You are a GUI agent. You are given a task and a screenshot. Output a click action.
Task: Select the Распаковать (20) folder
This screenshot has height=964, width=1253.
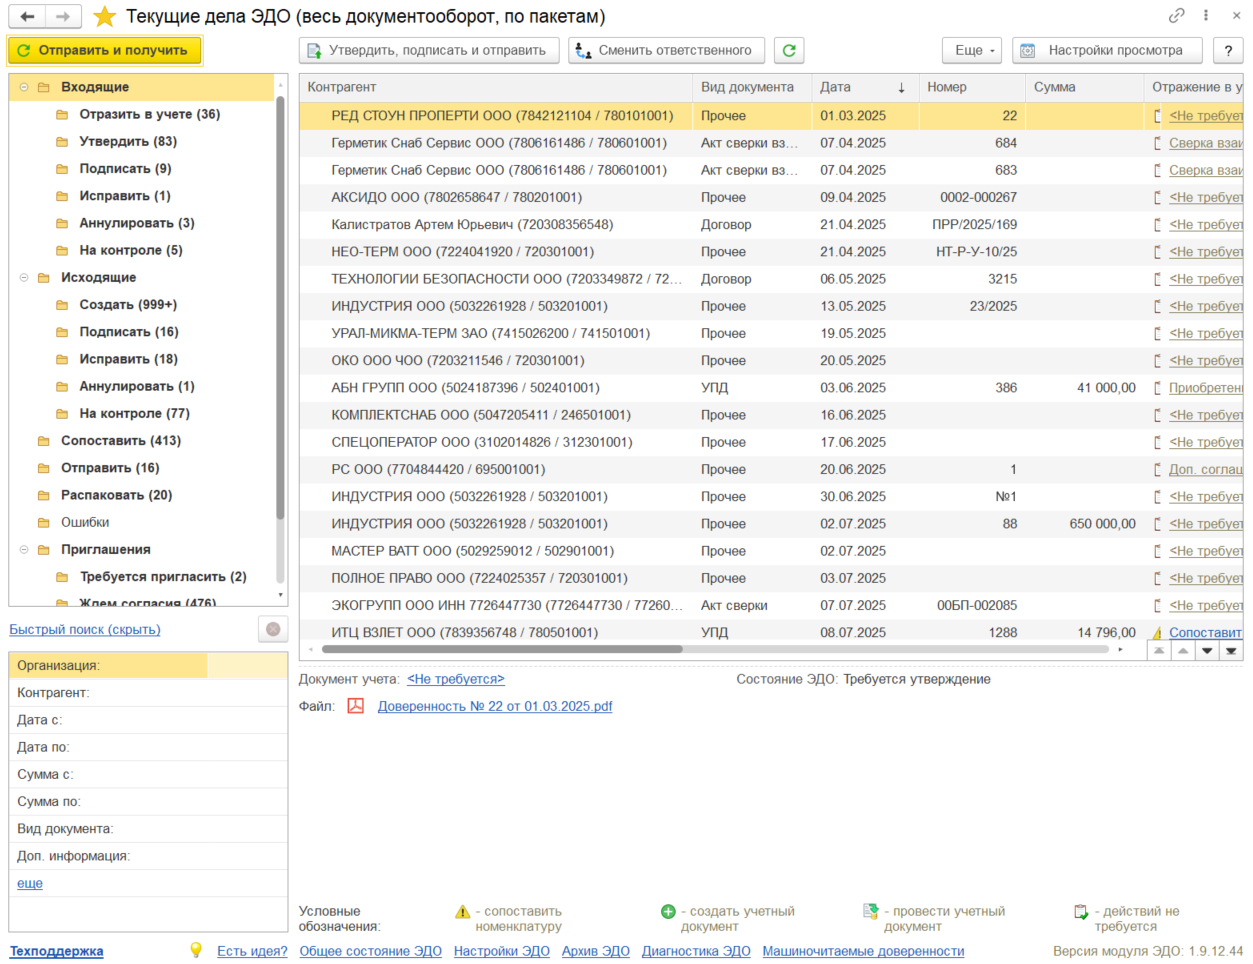[x=116, y=495]
